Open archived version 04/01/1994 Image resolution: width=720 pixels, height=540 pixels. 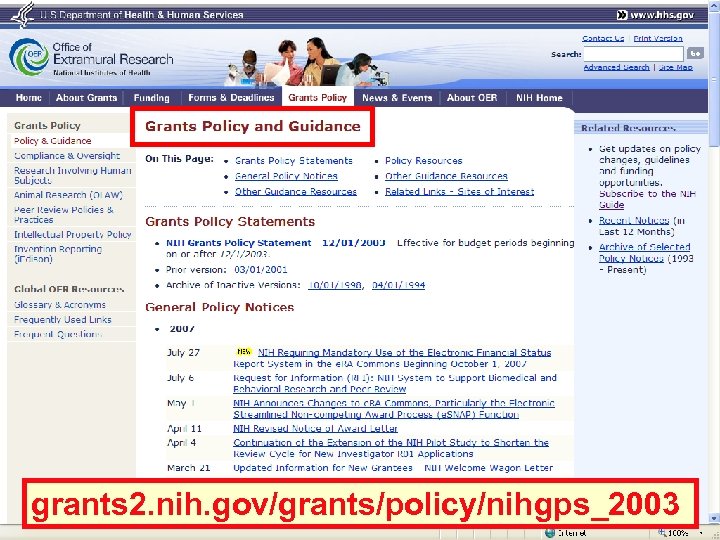tap(398, 285)
